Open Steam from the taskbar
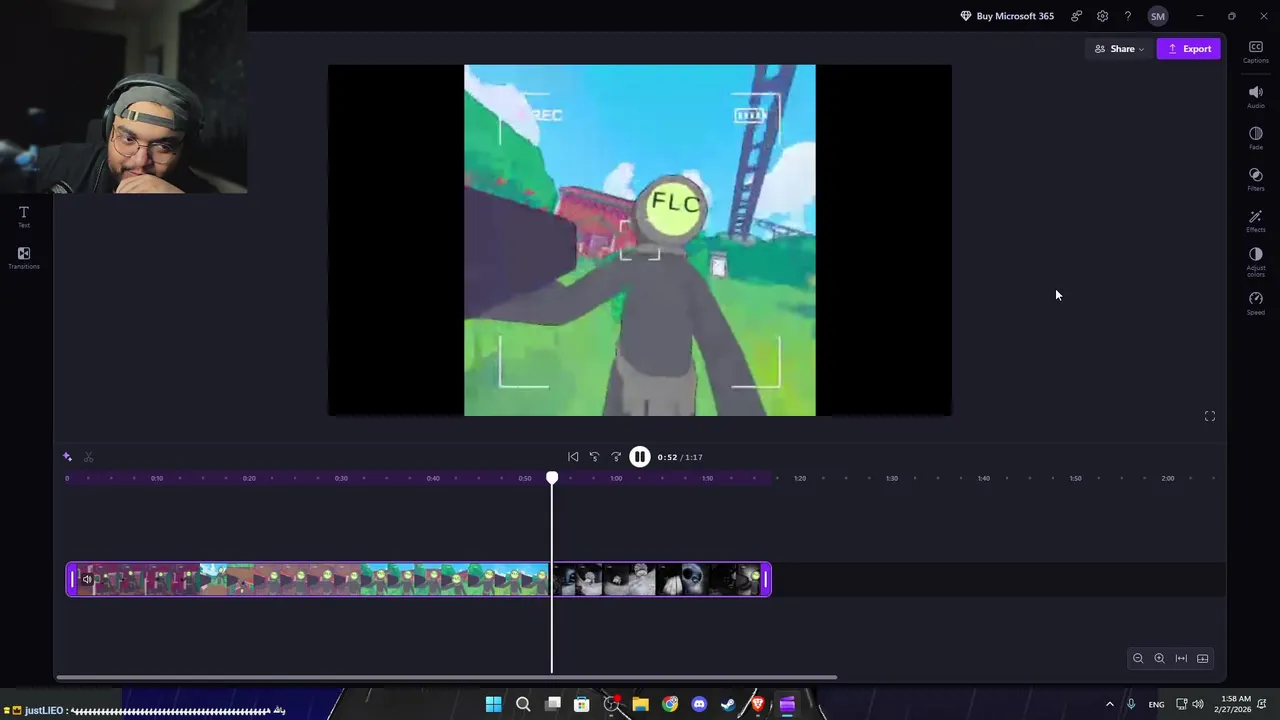The height and width of the screenshot is (720, 1280). [x=728, y=705]
